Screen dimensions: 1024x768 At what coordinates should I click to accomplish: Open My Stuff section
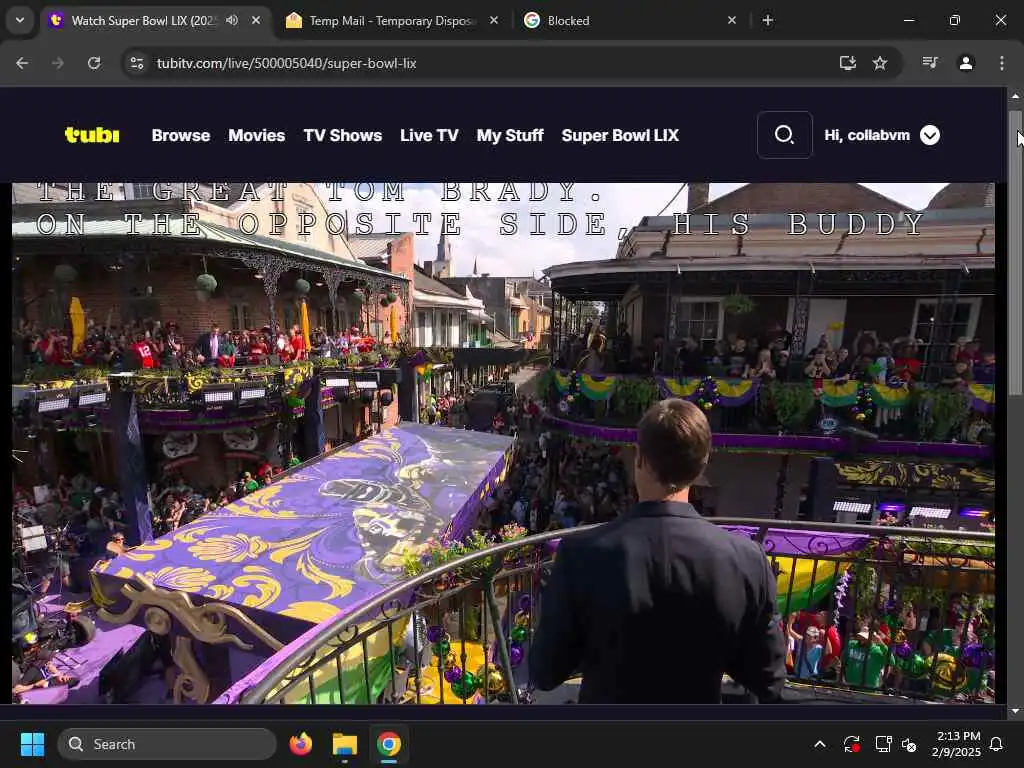510,135
